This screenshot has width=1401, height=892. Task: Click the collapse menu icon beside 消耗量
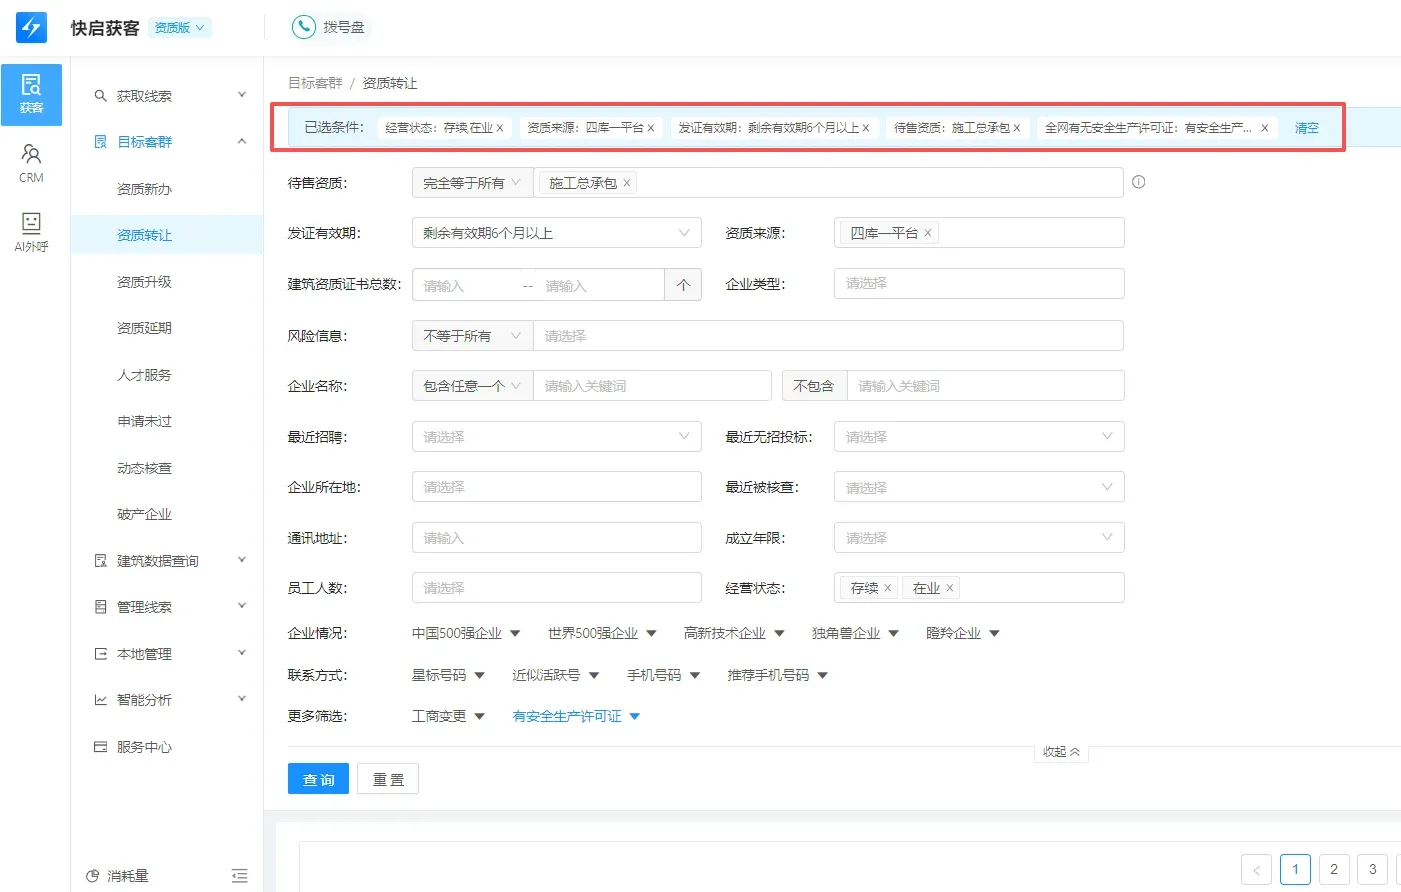point(240,876)
